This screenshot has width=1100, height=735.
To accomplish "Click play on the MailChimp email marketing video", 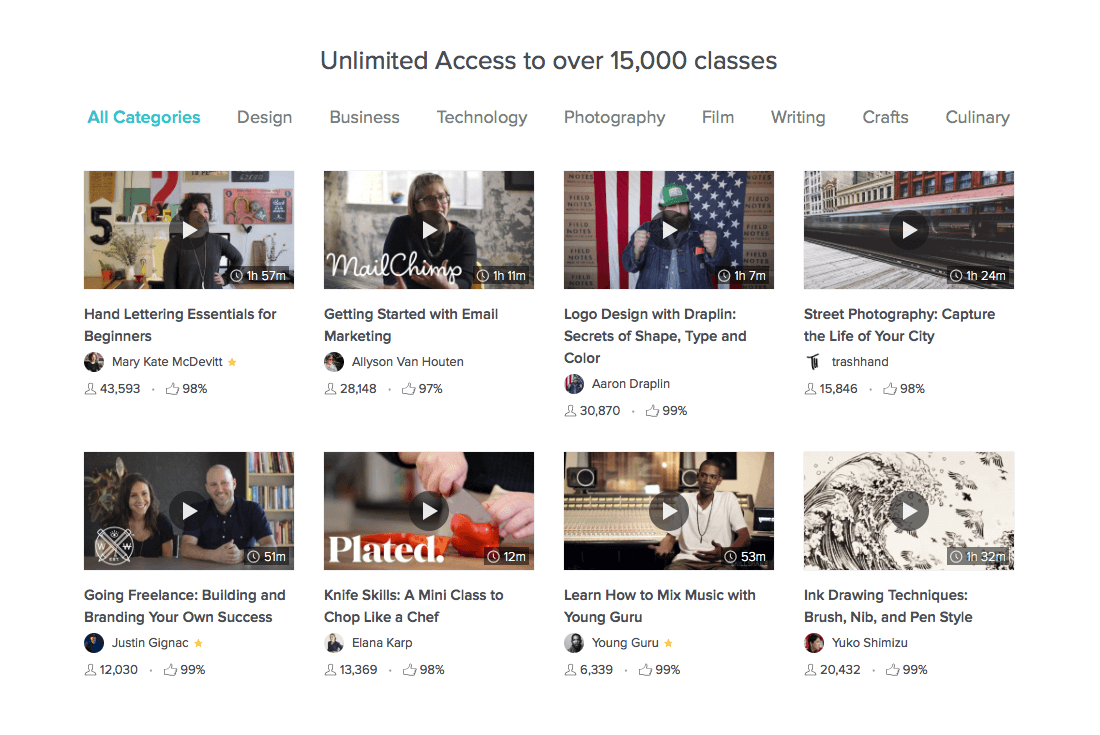I will [429, 230].
